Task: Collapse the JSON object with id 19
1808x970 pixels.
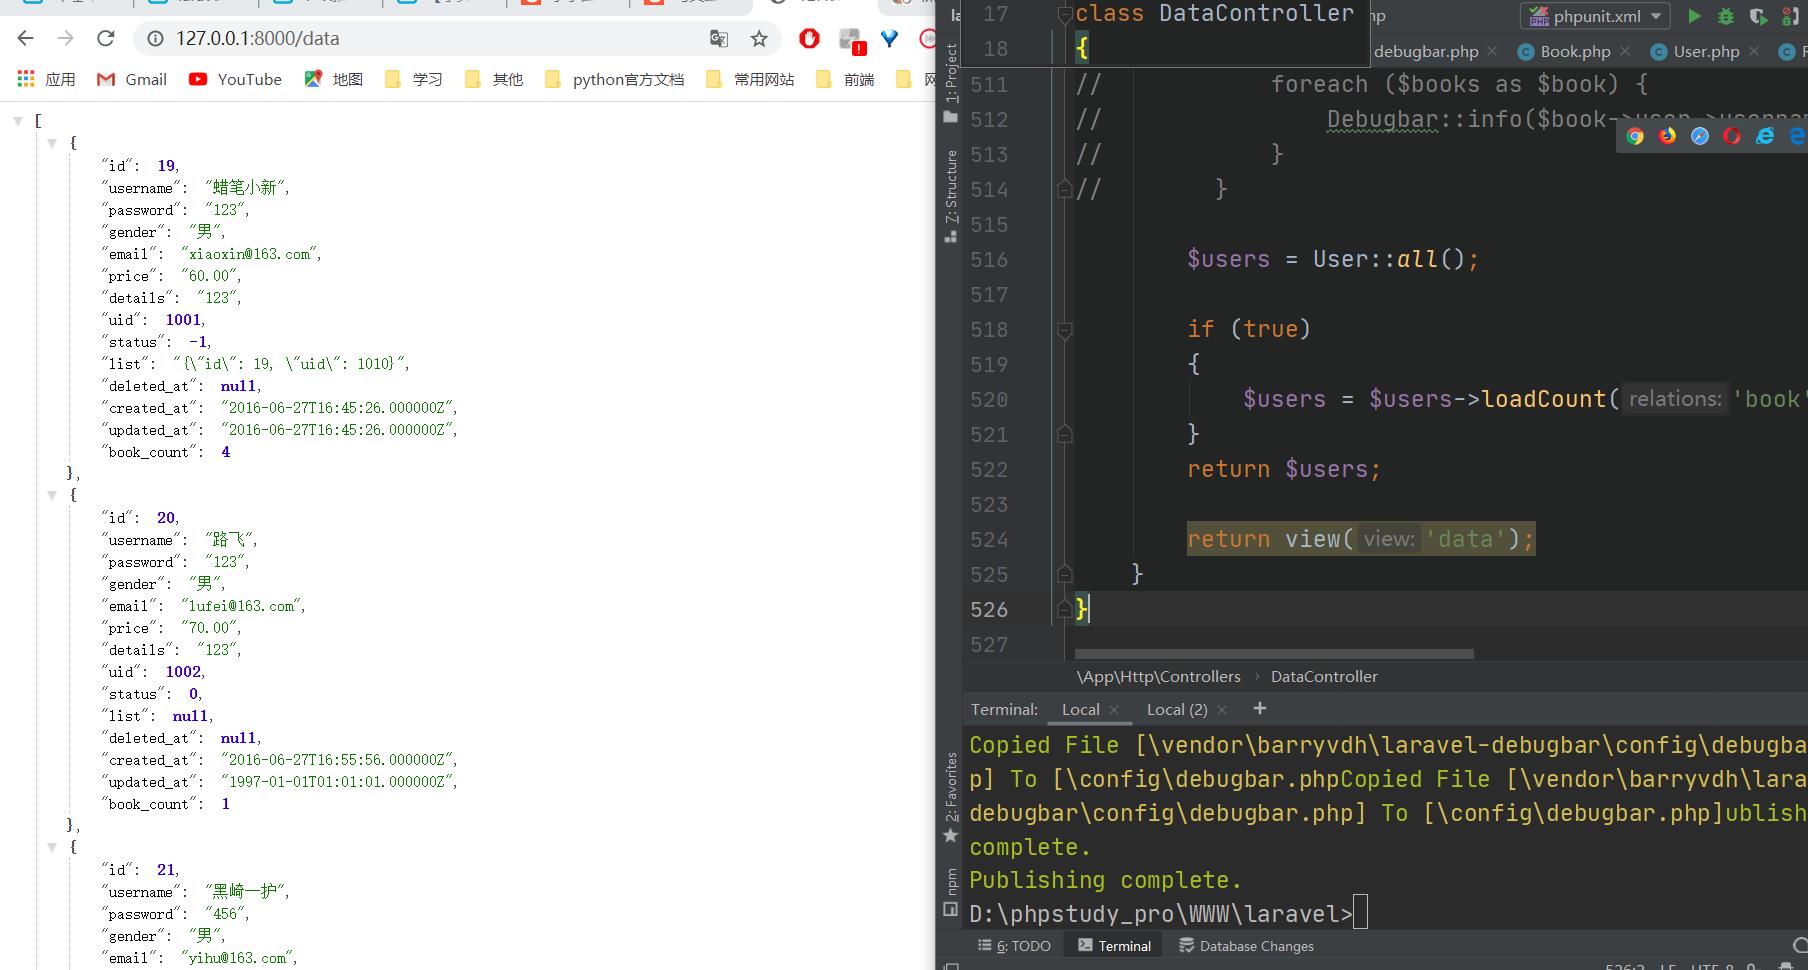Action: (52, 143)
